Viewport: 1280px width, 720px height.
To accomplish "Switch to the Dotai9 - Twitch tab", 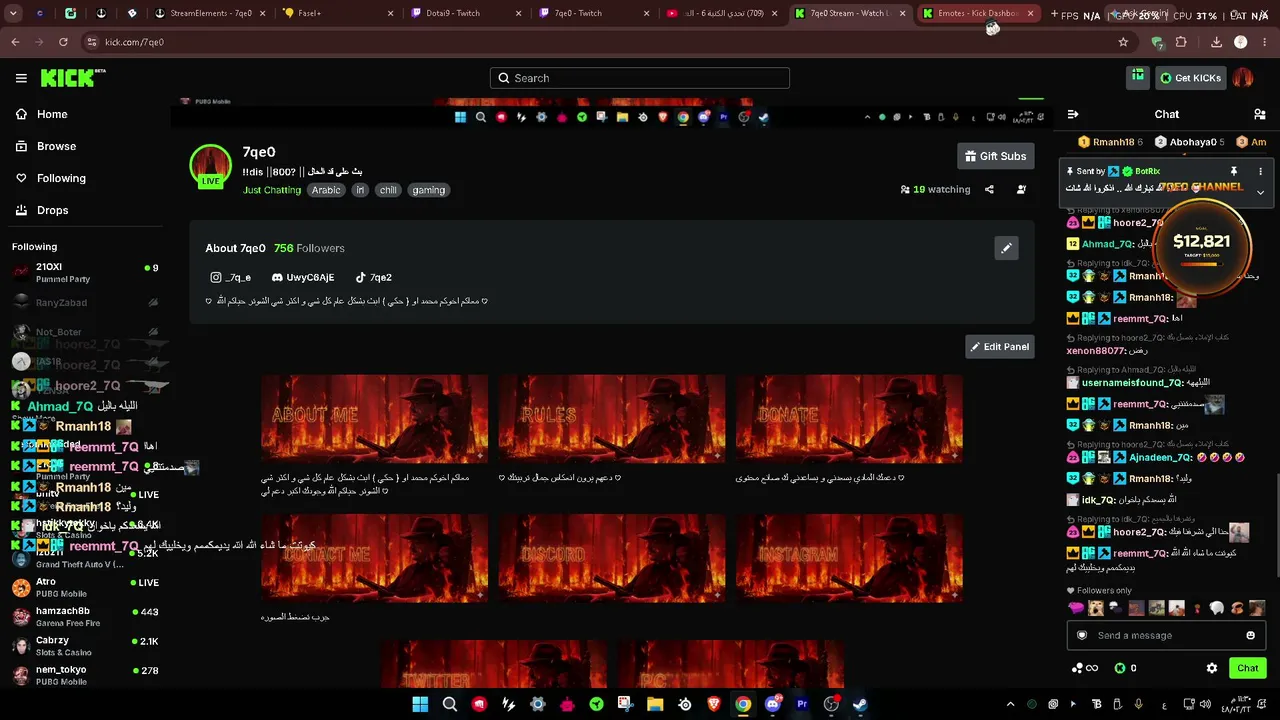I will coord(464,14).
